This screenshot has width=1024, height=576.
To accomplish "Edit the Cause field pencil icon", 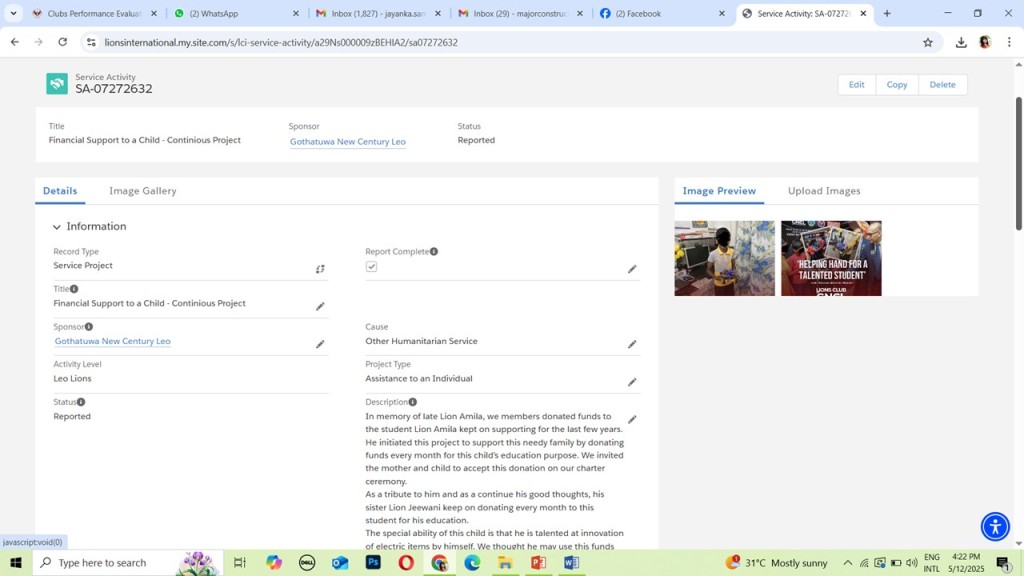I will tap(632, 344).
